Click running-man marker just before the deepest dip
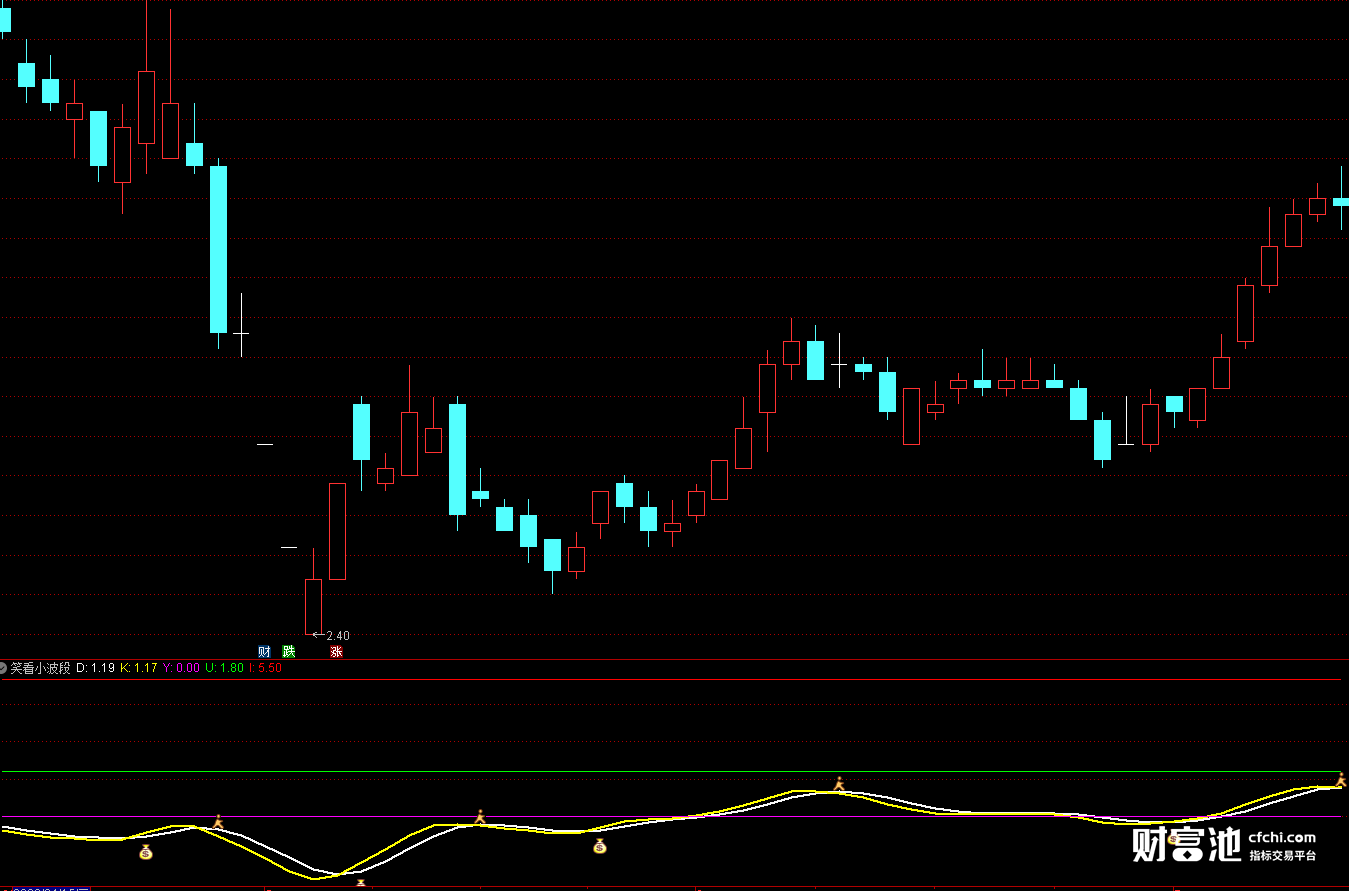Viewport: 1349px width, 891px height. [218, 822]
